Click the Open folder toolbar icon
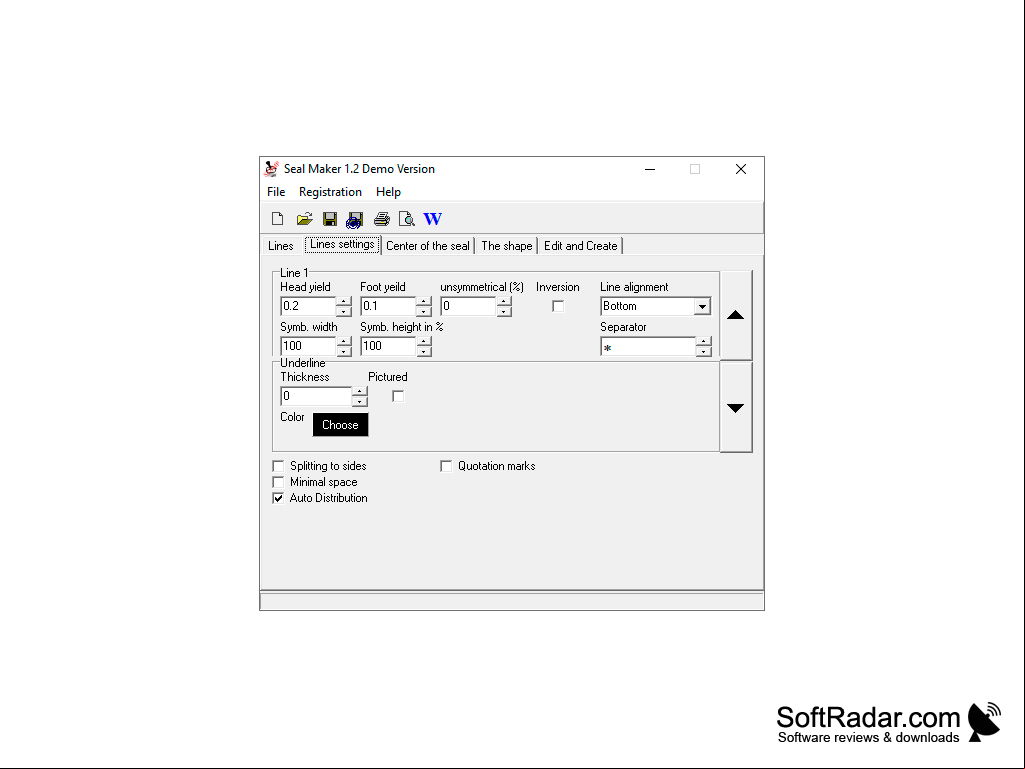 304,219
